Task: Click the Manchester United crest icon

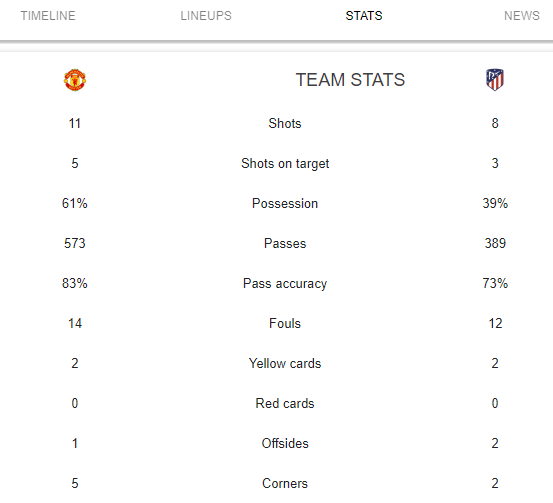Action: [x=75, y=80]
